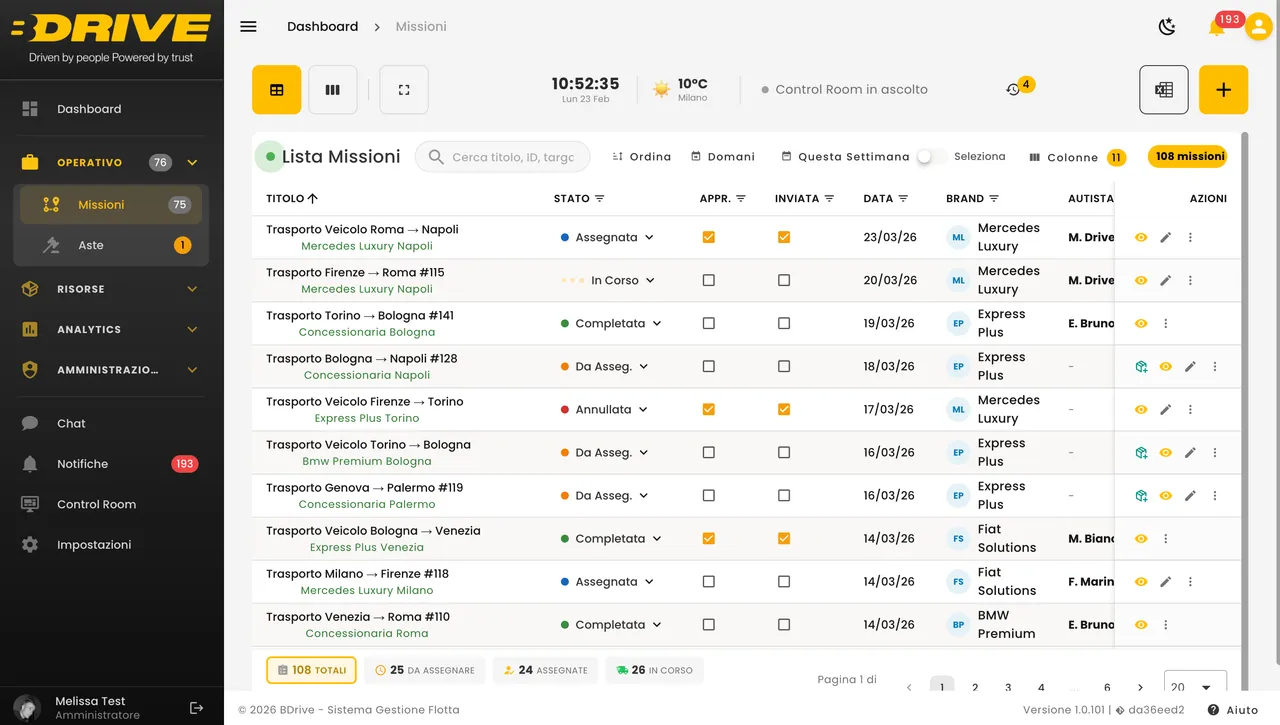Toggle the Seleziona switch
Screen dimensions: 1280x725
click(931, 157)
